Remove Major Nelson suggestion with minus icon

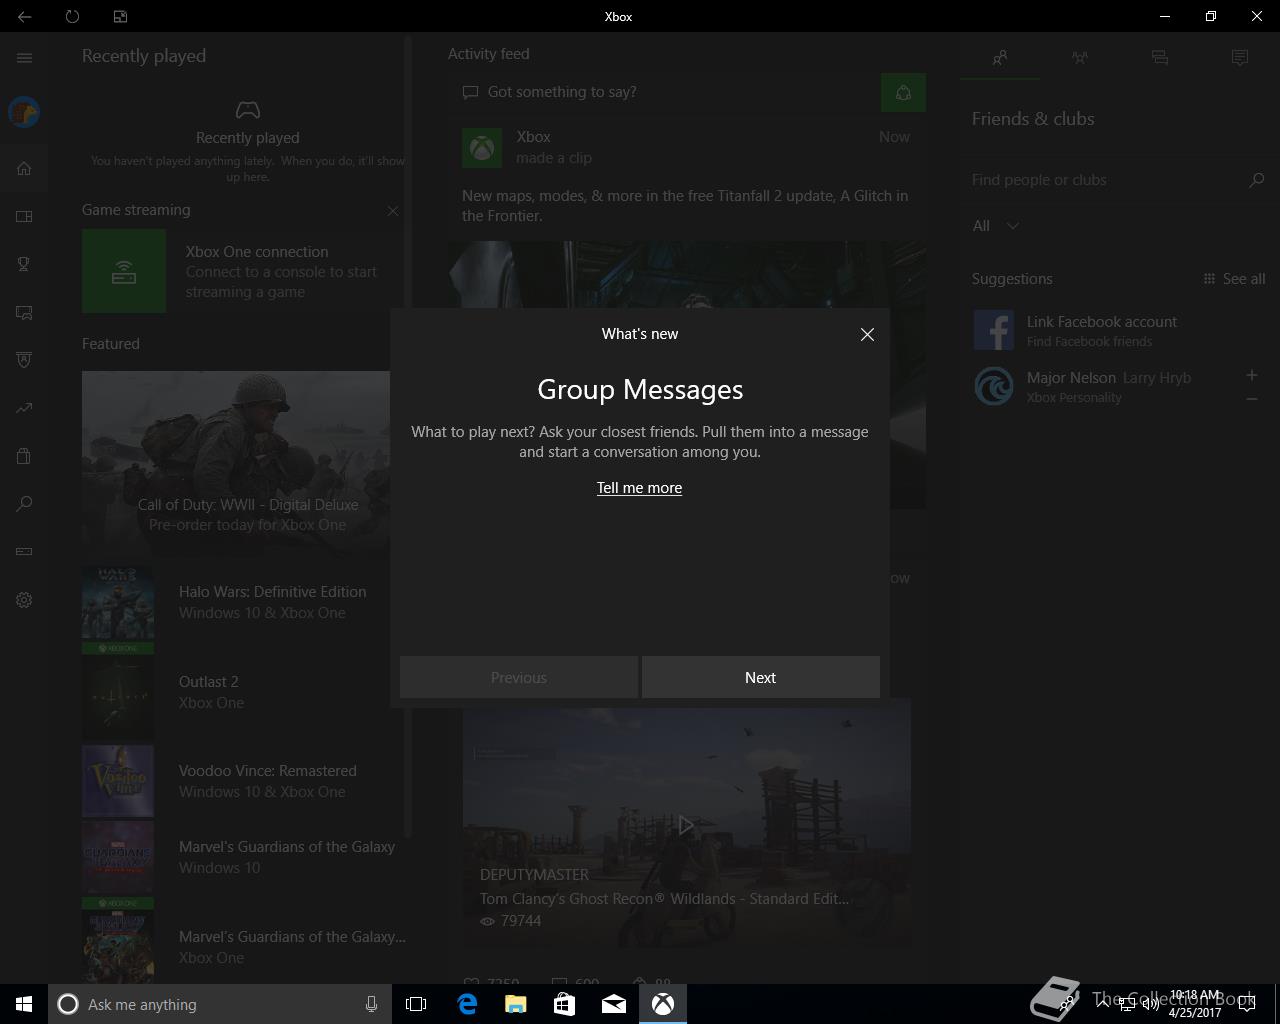click(x=1251, y=399)
